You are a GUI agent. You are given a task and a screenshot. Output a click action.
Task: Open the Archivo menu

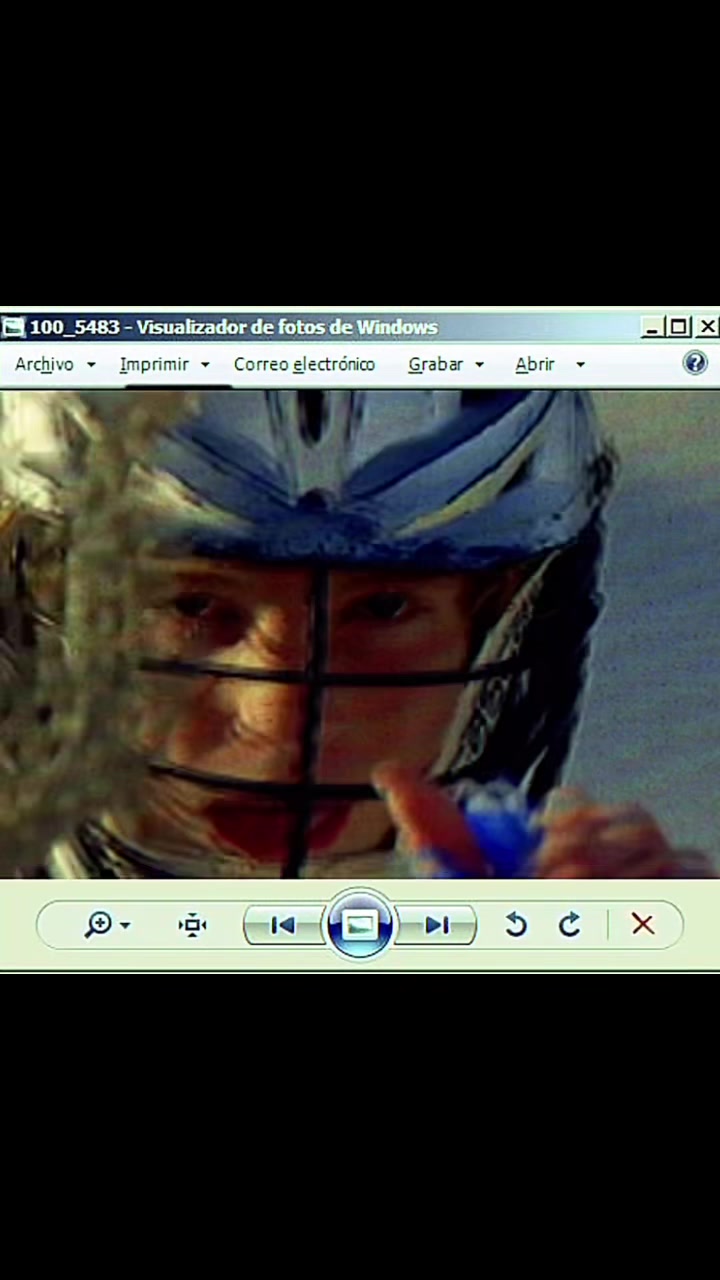[x=44, y=364]
